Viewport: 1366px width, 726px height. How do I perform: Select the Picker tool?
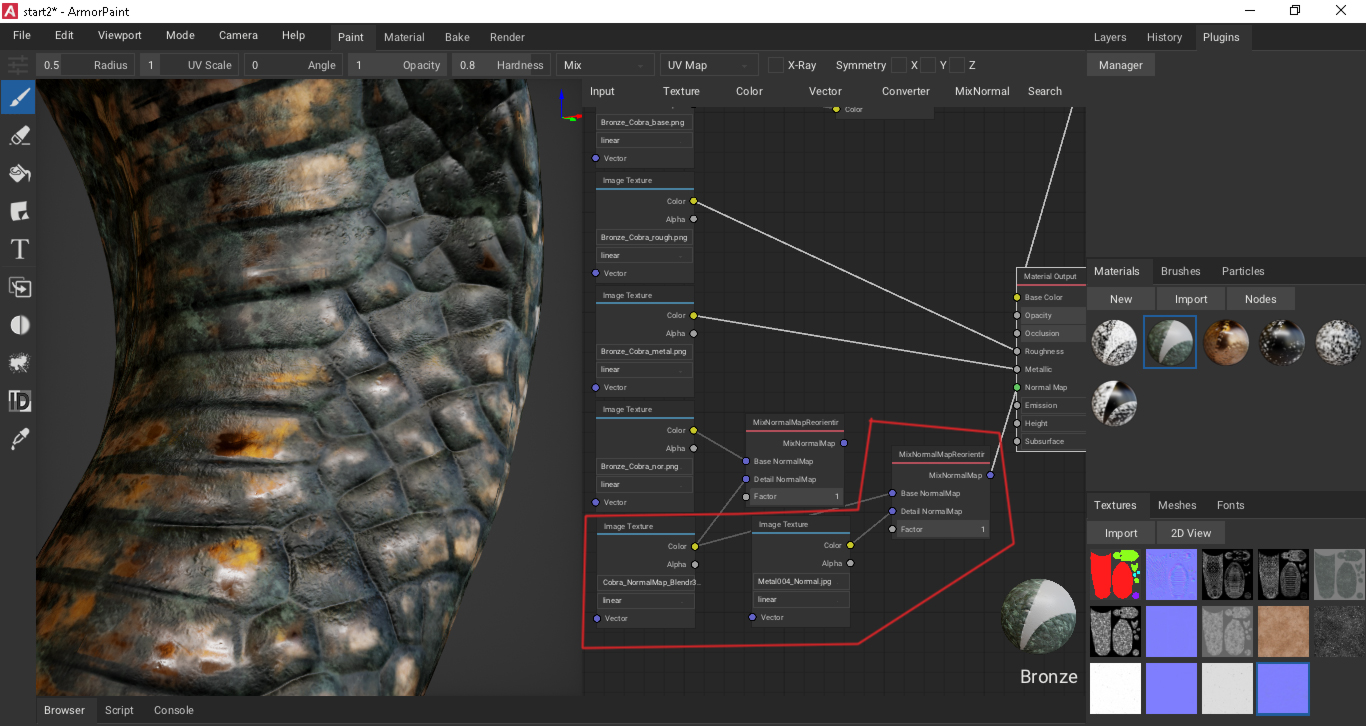point(17,438)
